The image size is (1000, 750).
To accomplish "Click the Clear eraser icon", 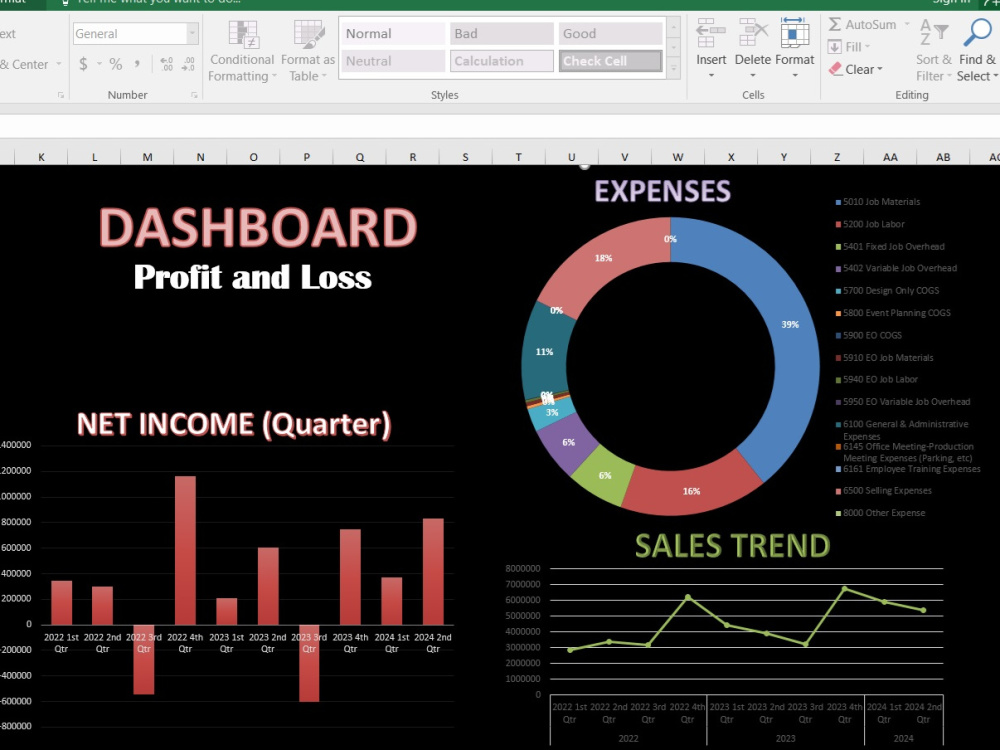I will [x=835, y=69].
